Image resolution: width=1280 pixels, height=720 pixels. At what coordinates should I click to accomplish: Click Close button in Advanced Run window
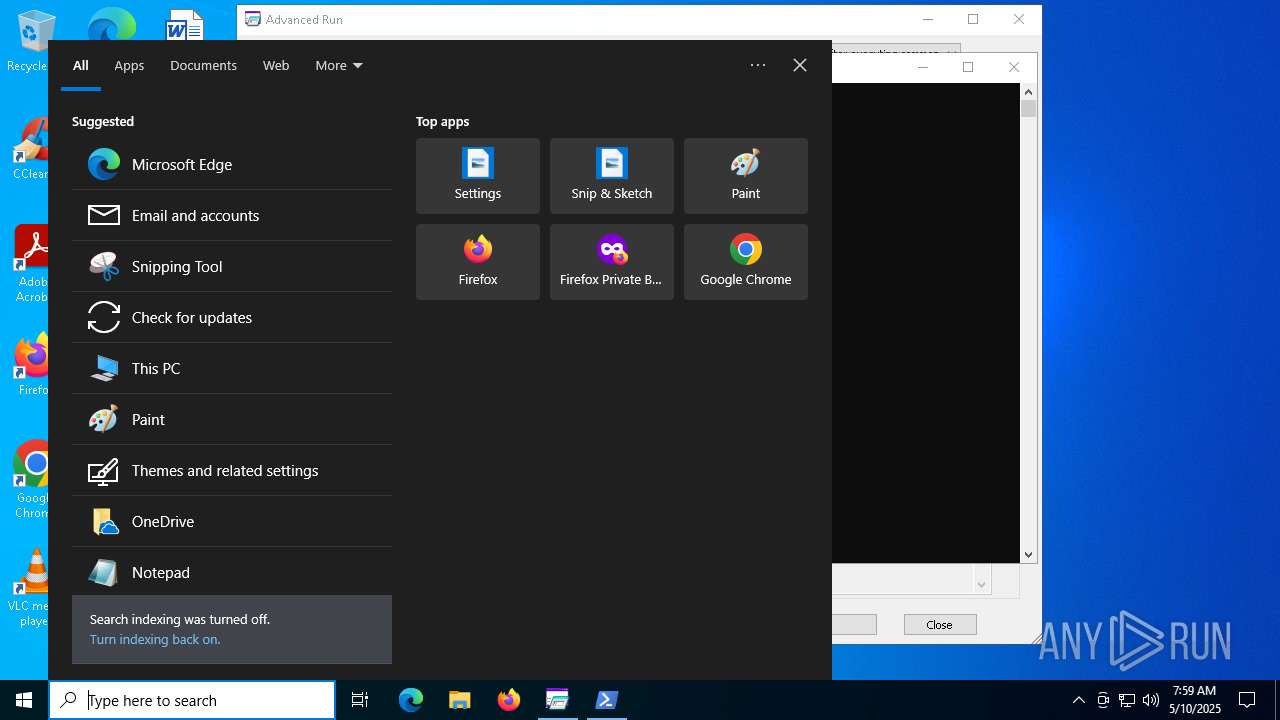(x=939, y=624)
